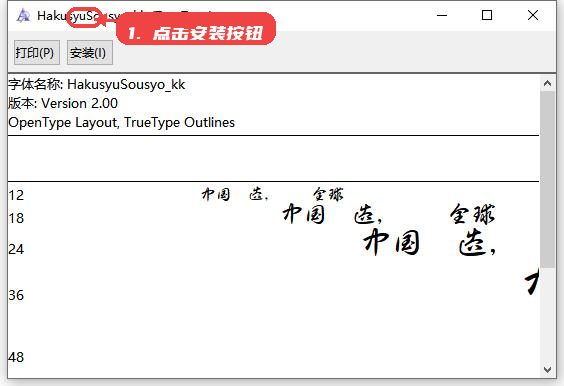Click the 版本: Version 2.00 line
The height and width of the screenshot is (386, 564).
pos(63,104)
